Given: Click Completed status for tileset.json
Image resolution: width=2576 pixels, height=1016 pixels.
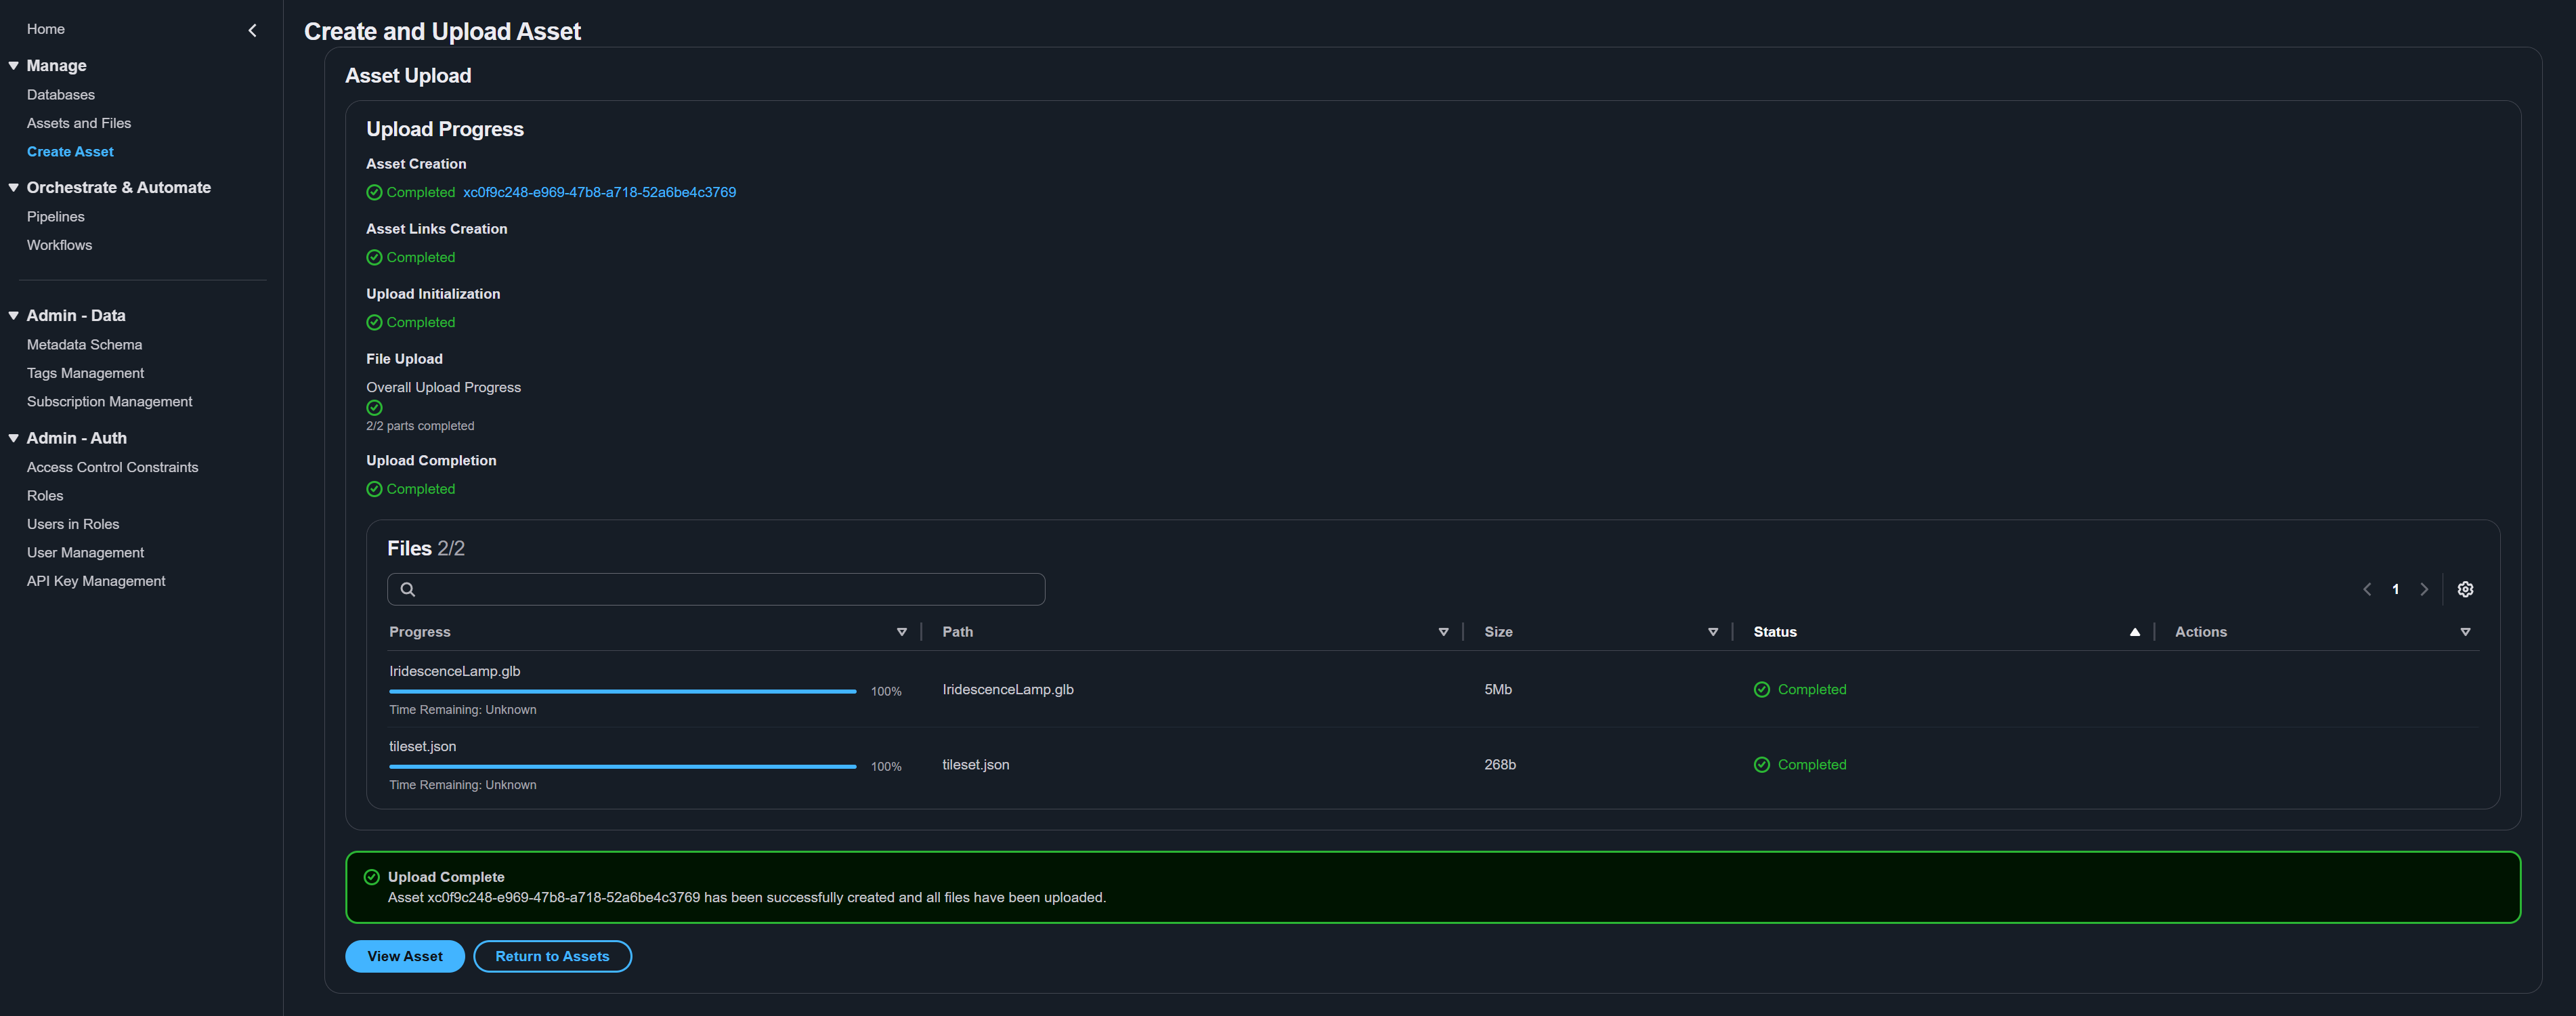Looking at the screenshot, I should [1812, 764].
